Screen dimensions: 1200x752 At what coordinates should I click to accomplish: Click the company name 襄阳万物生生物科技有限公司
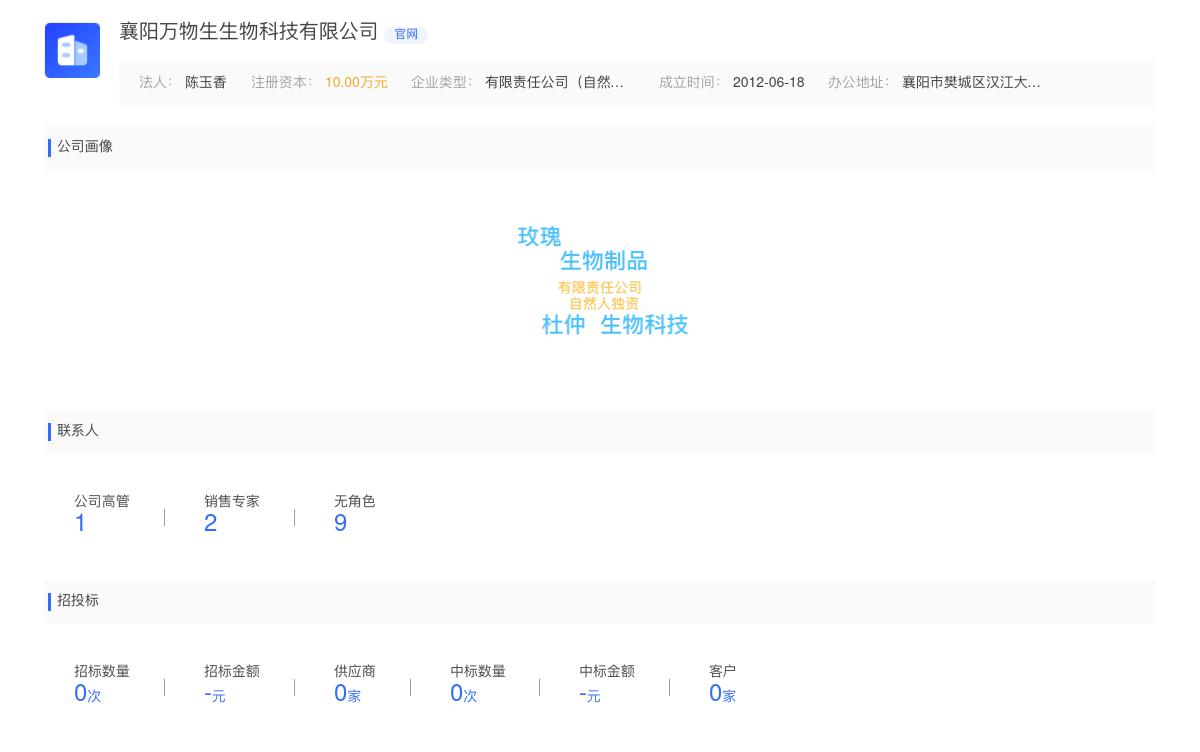249,32
